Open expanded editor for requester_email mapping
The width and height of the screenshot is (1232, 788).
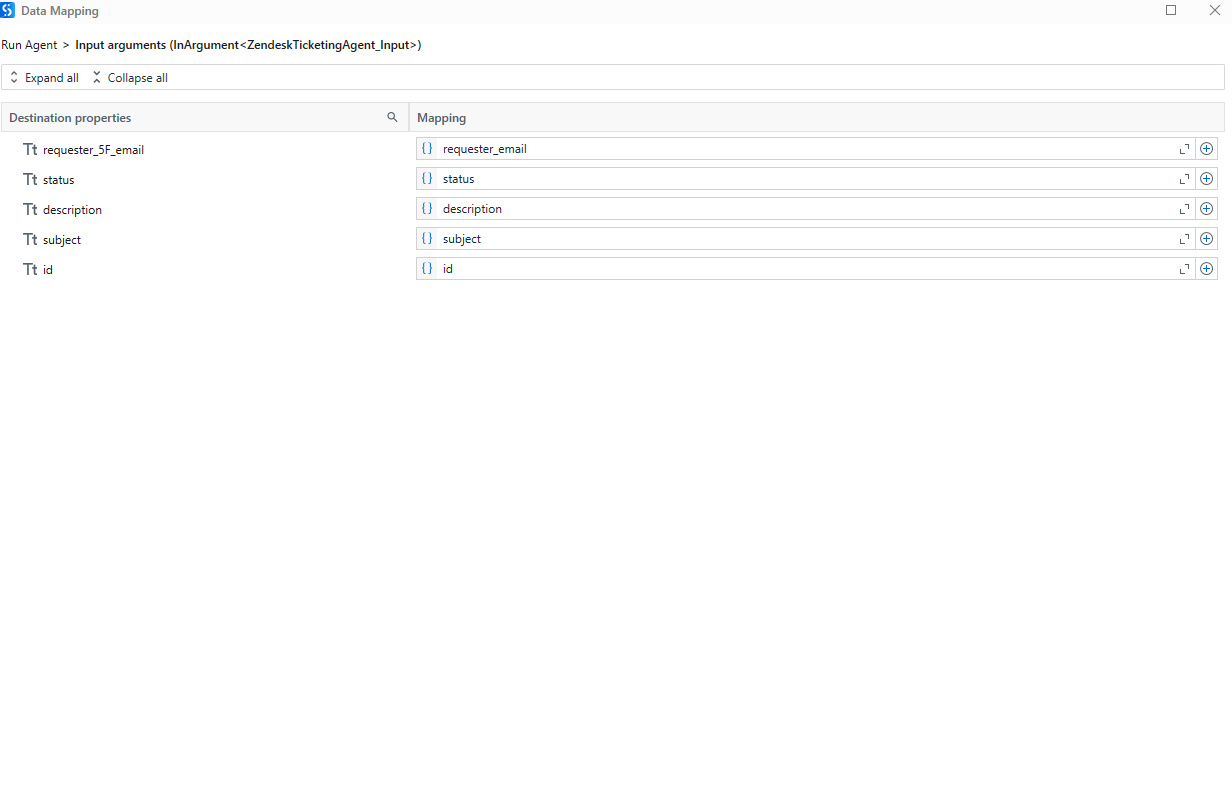tap(1185, 149)
